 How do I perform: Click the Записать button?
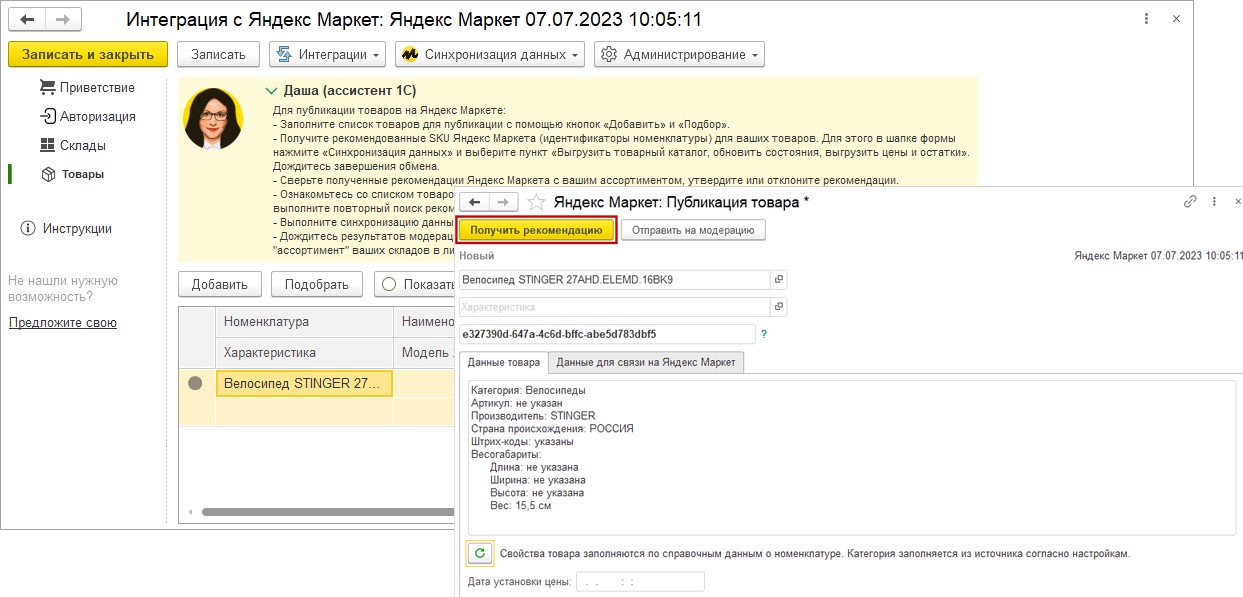218,54
